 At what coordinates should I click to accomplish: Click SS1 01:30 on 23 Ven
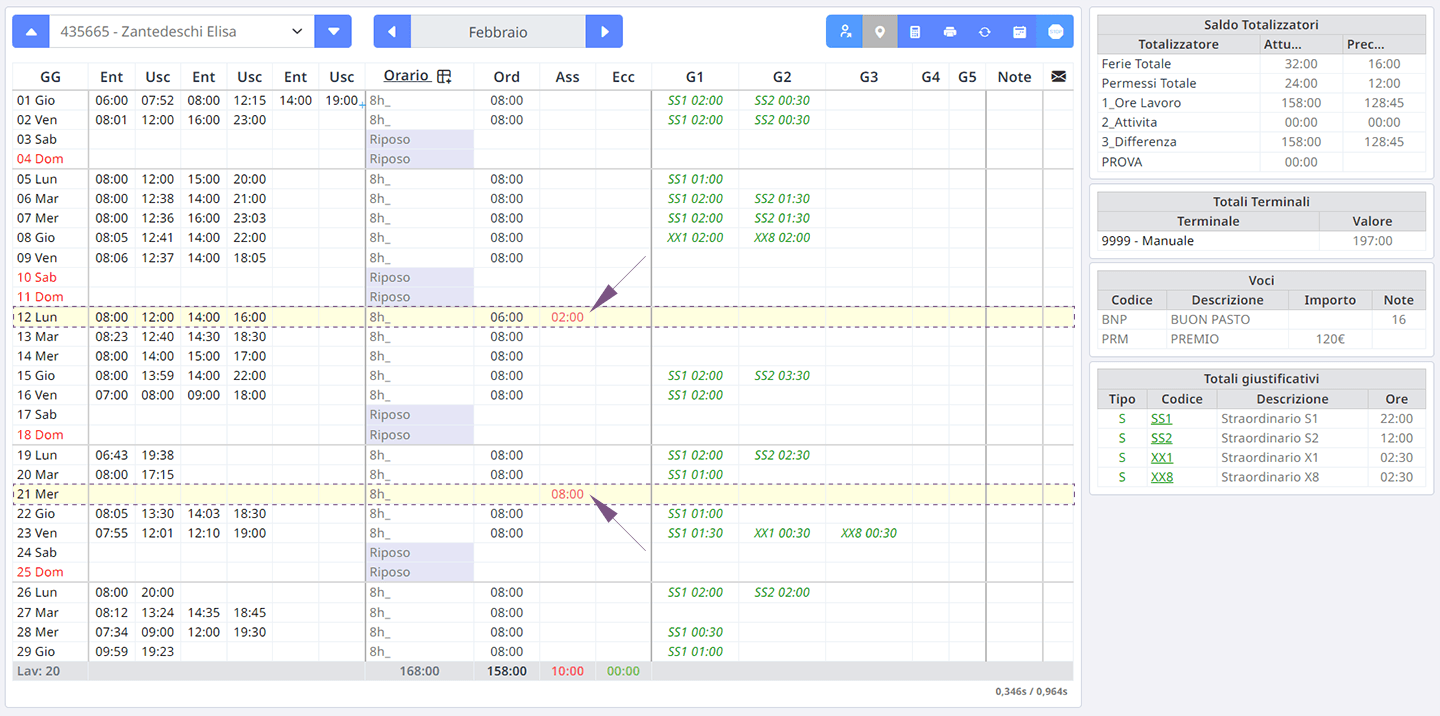(x=695, y=533)
